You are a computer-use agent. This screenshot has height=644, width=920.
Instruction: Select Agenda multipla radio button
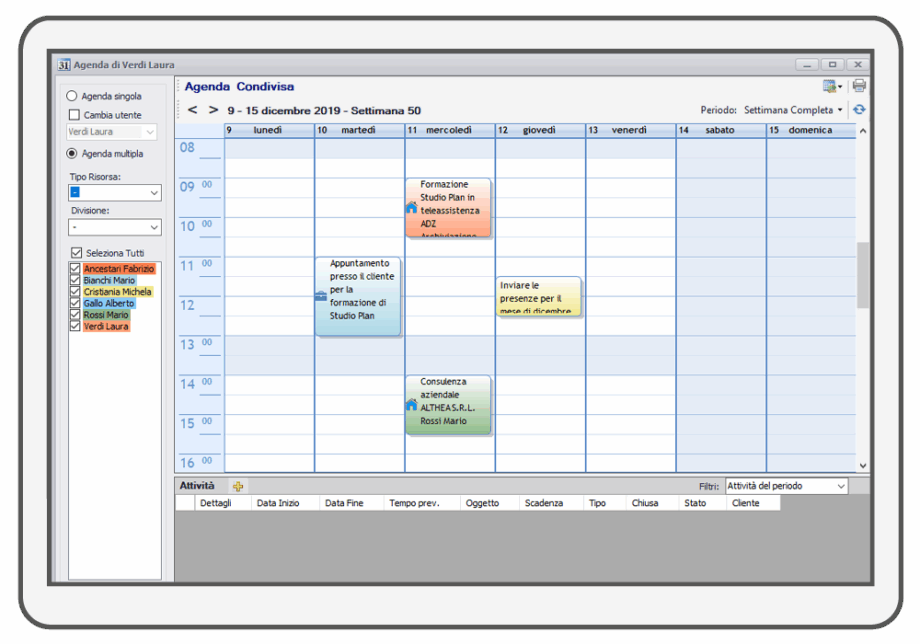pyautogui.click(x=72, y=153)
